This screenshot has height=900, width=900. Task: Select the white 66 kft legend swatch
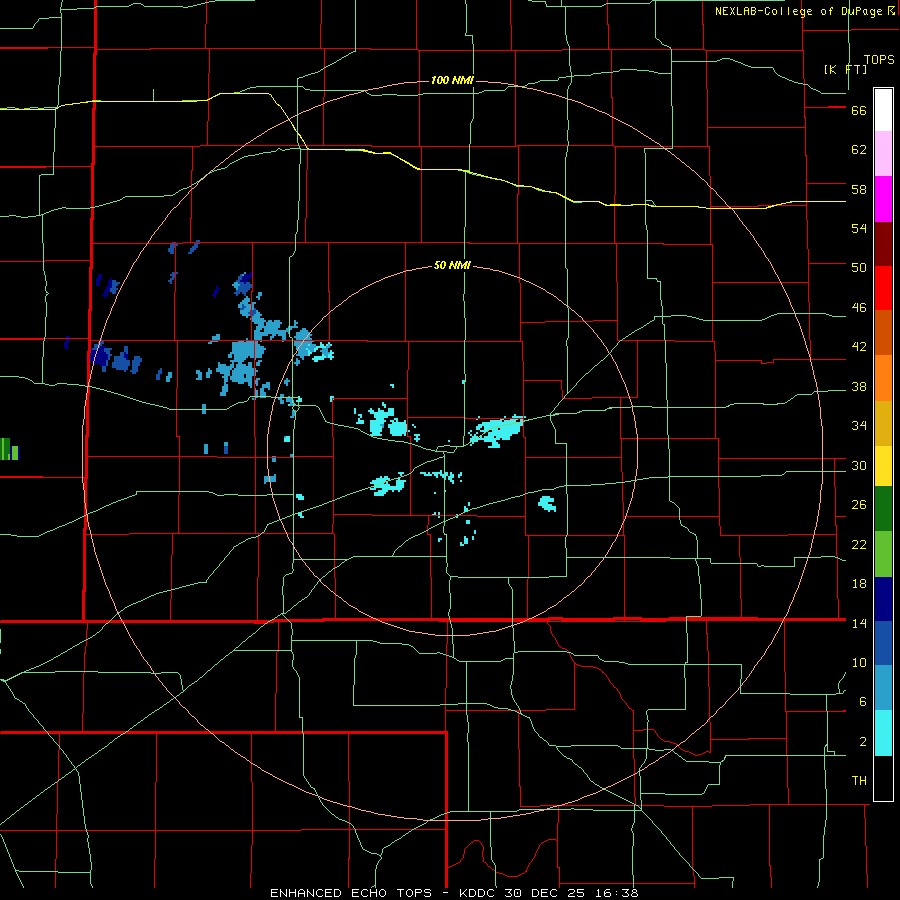point(883,110)
